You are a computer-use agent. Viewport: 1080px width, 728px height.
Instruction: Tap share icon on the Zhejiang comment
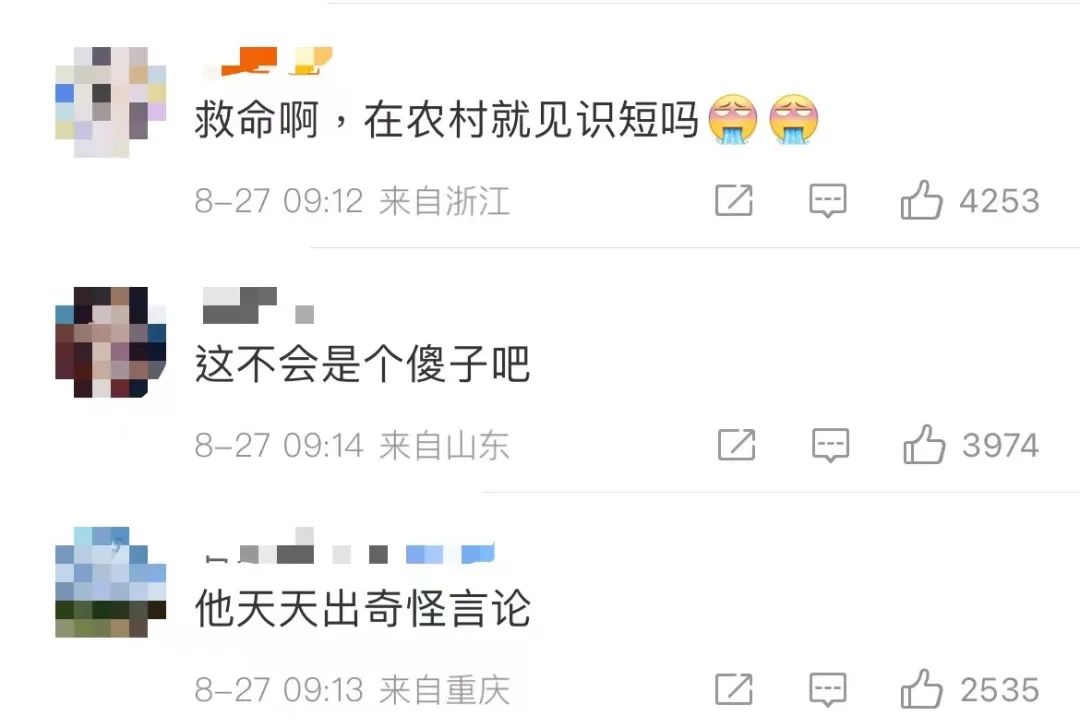(734, 200)
